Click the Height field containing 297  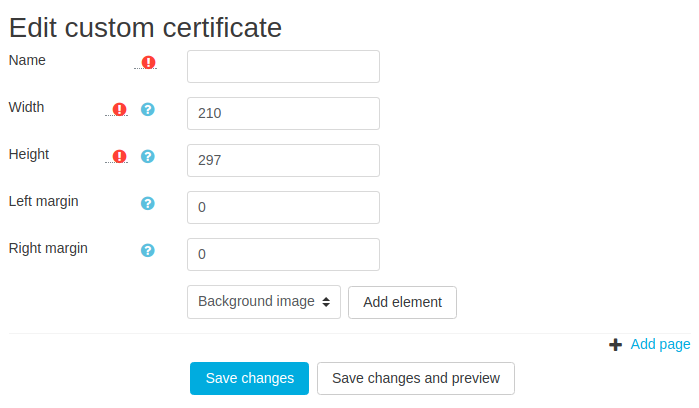[283, 161]
